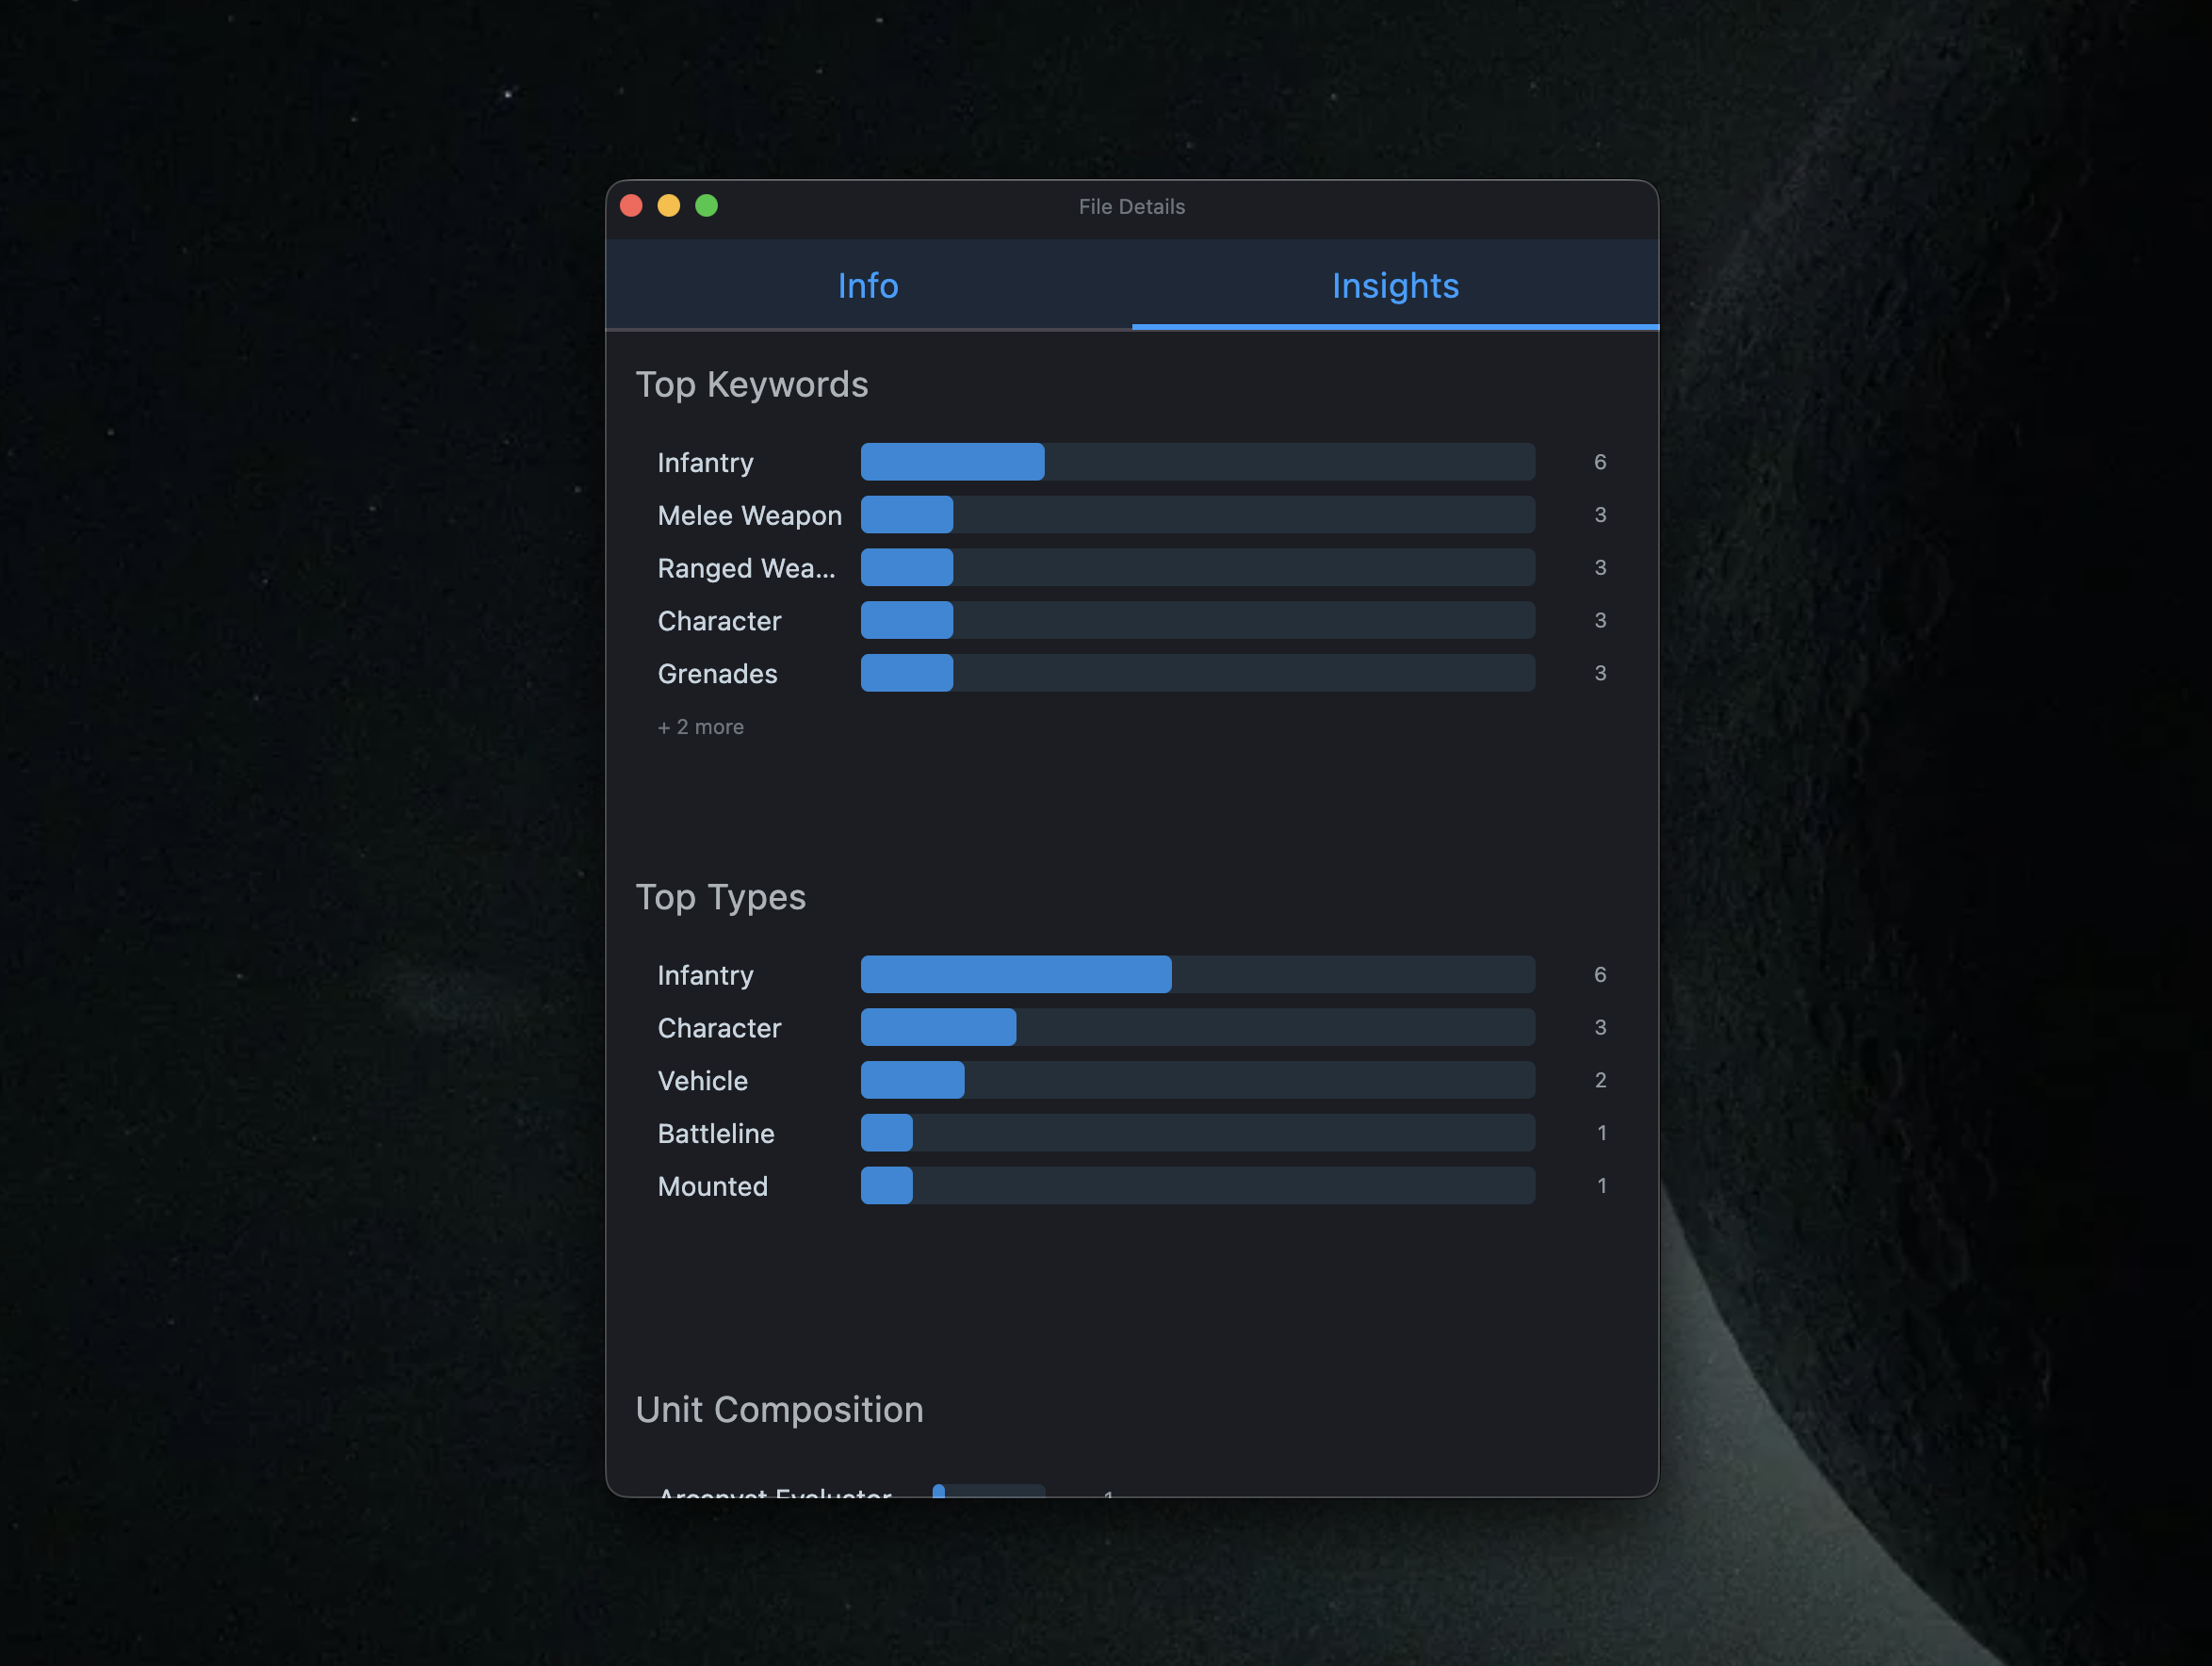Click the Vehicle type row
Viewport: 2212px width, 1666px height.
[x=702, y=1080]
